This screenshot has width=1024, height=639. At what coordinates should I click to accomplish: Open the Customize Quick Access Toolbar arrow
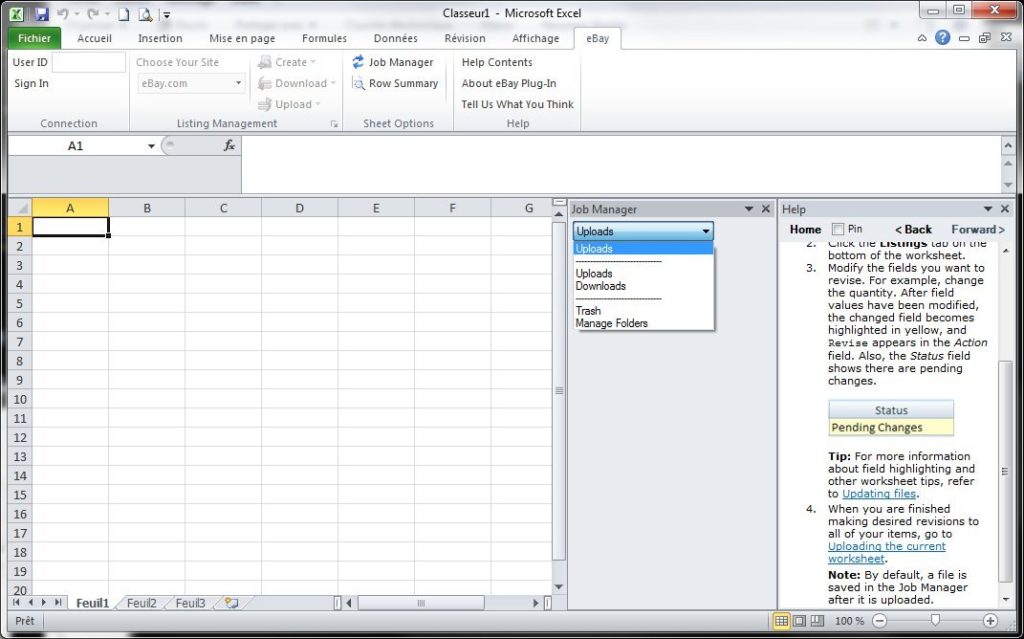(166, 14)
